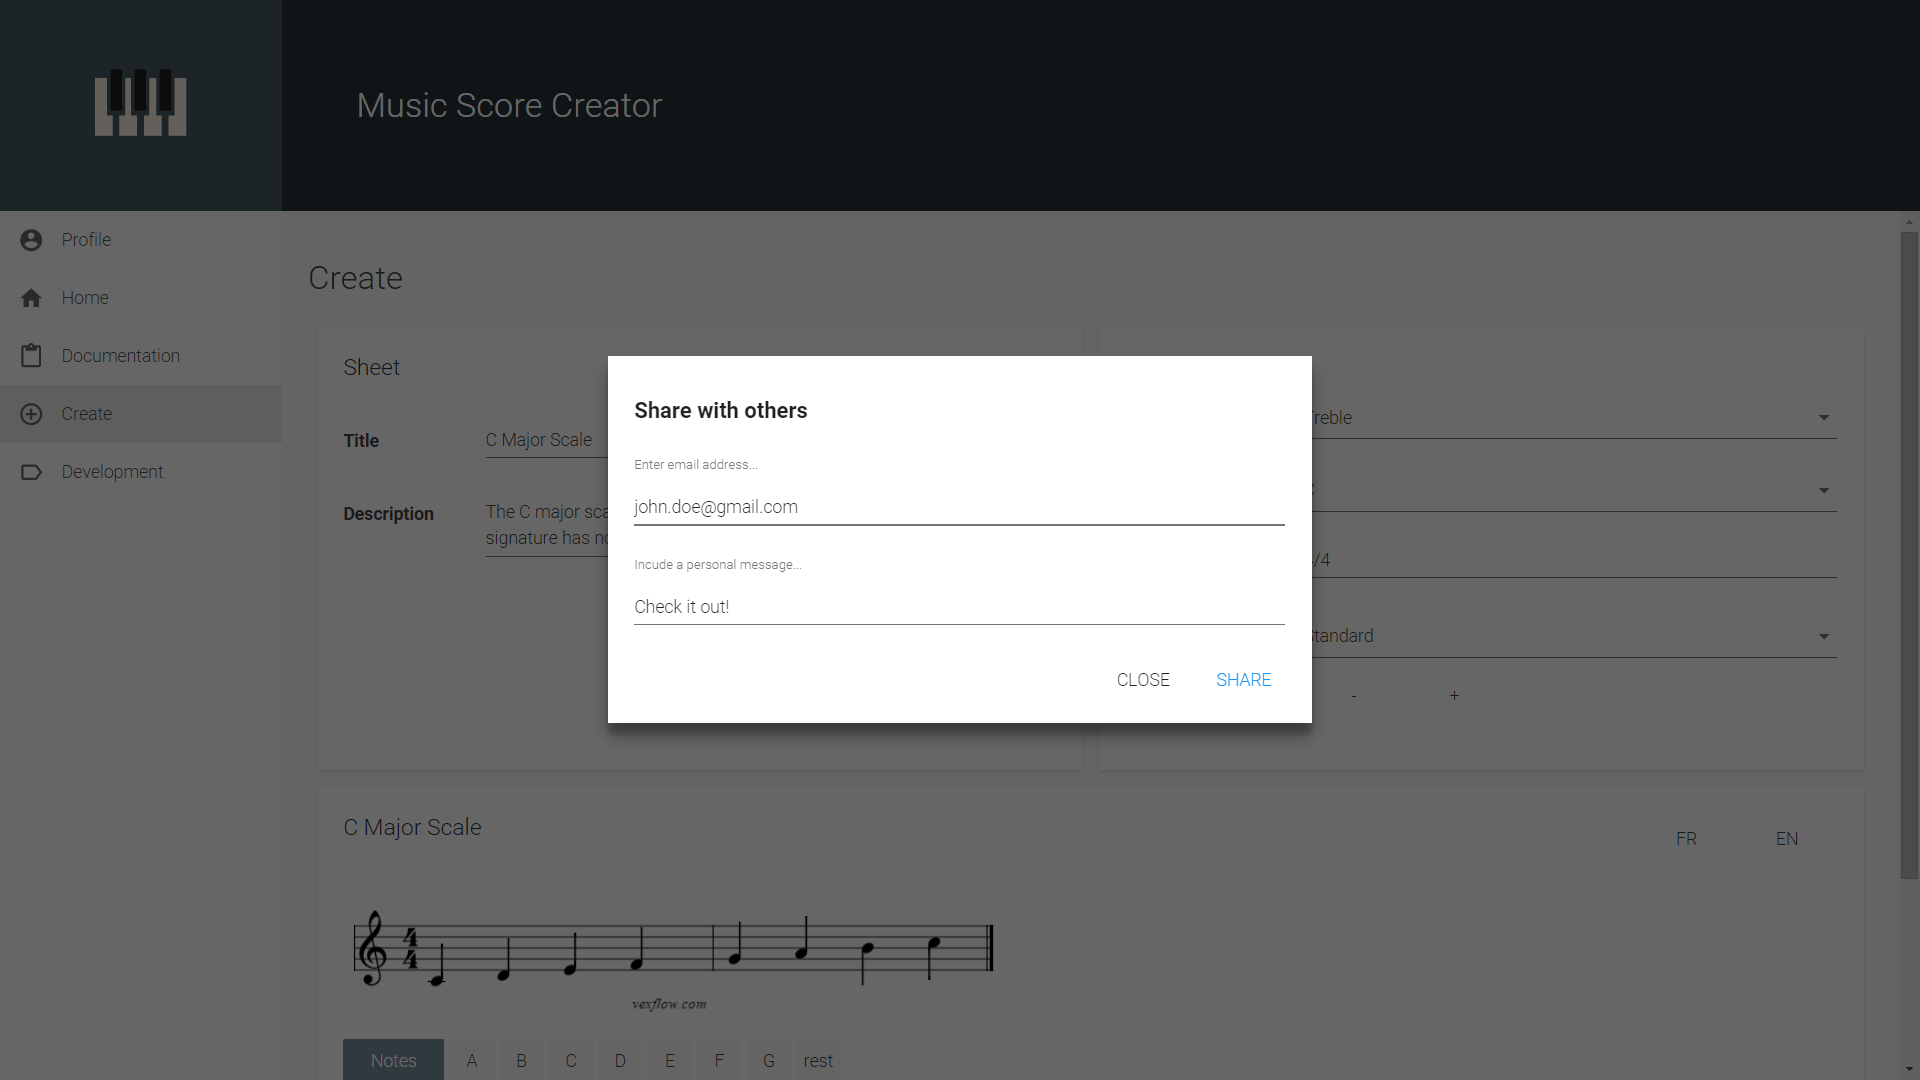The height and width of the screenshot is (1080, 1920).
Task: Click the piano keyboard logo
Action: pos(140,103)
